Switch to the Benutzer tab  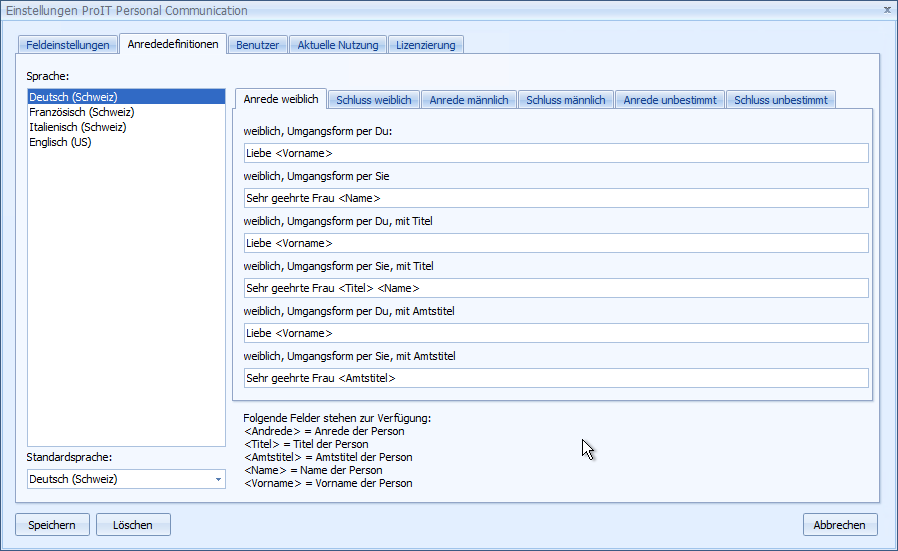[x=258, y=45]
